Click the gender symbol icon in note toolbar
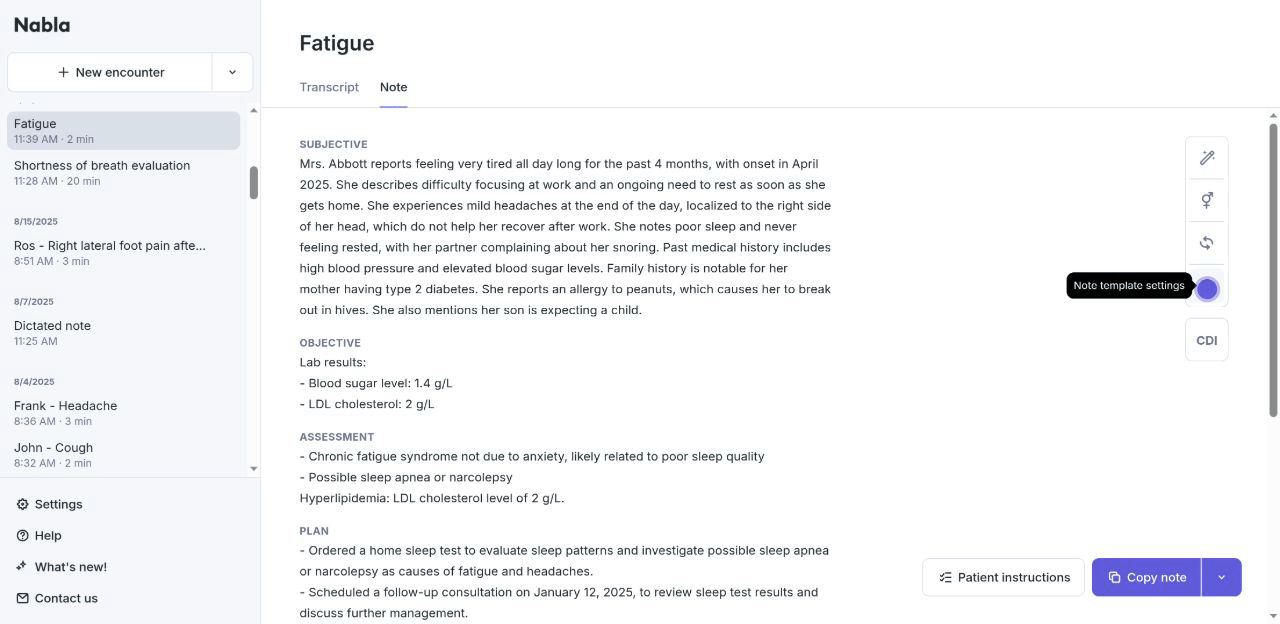The width and height of the screenshot is (1280, 624). click(x=1207, y=201)
